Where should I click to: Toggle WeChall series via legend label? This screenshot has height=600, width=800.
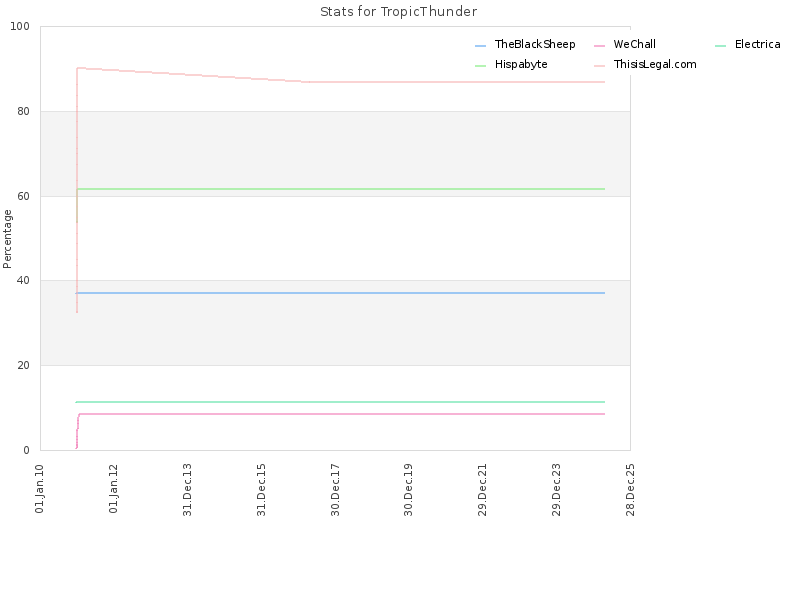click(634, 44)
